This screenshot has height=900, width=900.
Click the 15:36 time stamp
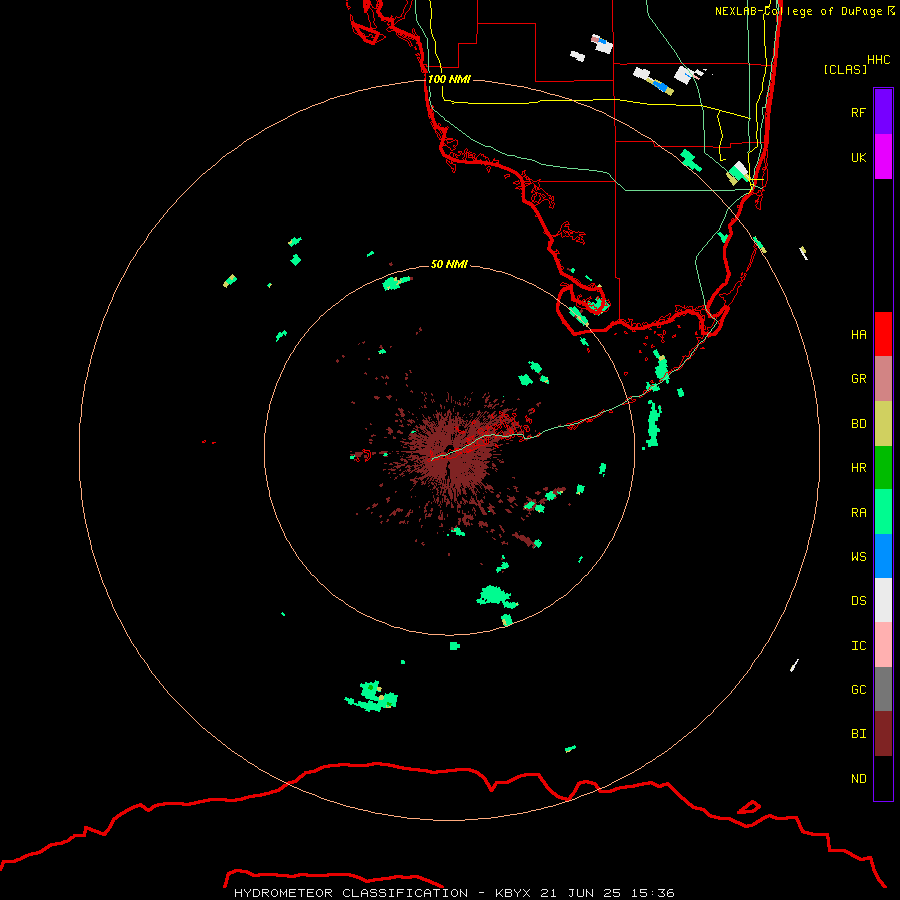652,893
